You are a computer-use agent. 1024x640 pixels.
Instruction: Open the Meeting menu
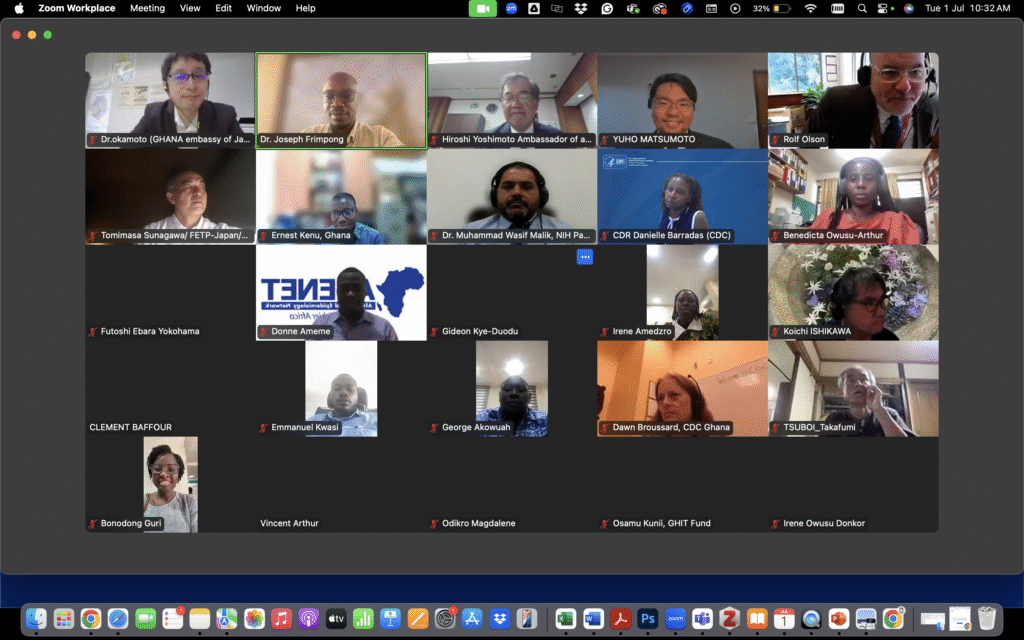147,8
